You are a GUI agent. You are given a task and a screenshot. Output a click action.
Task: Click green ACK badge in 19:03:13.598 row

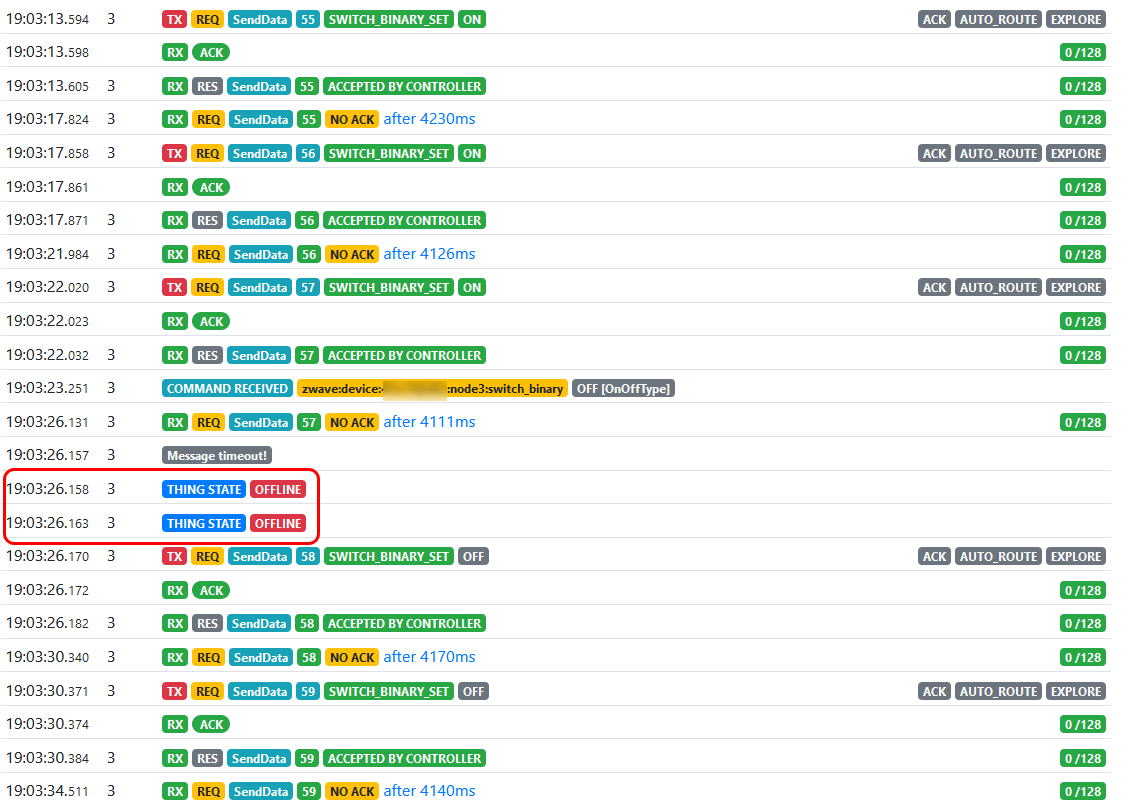[x=212, y=53]
